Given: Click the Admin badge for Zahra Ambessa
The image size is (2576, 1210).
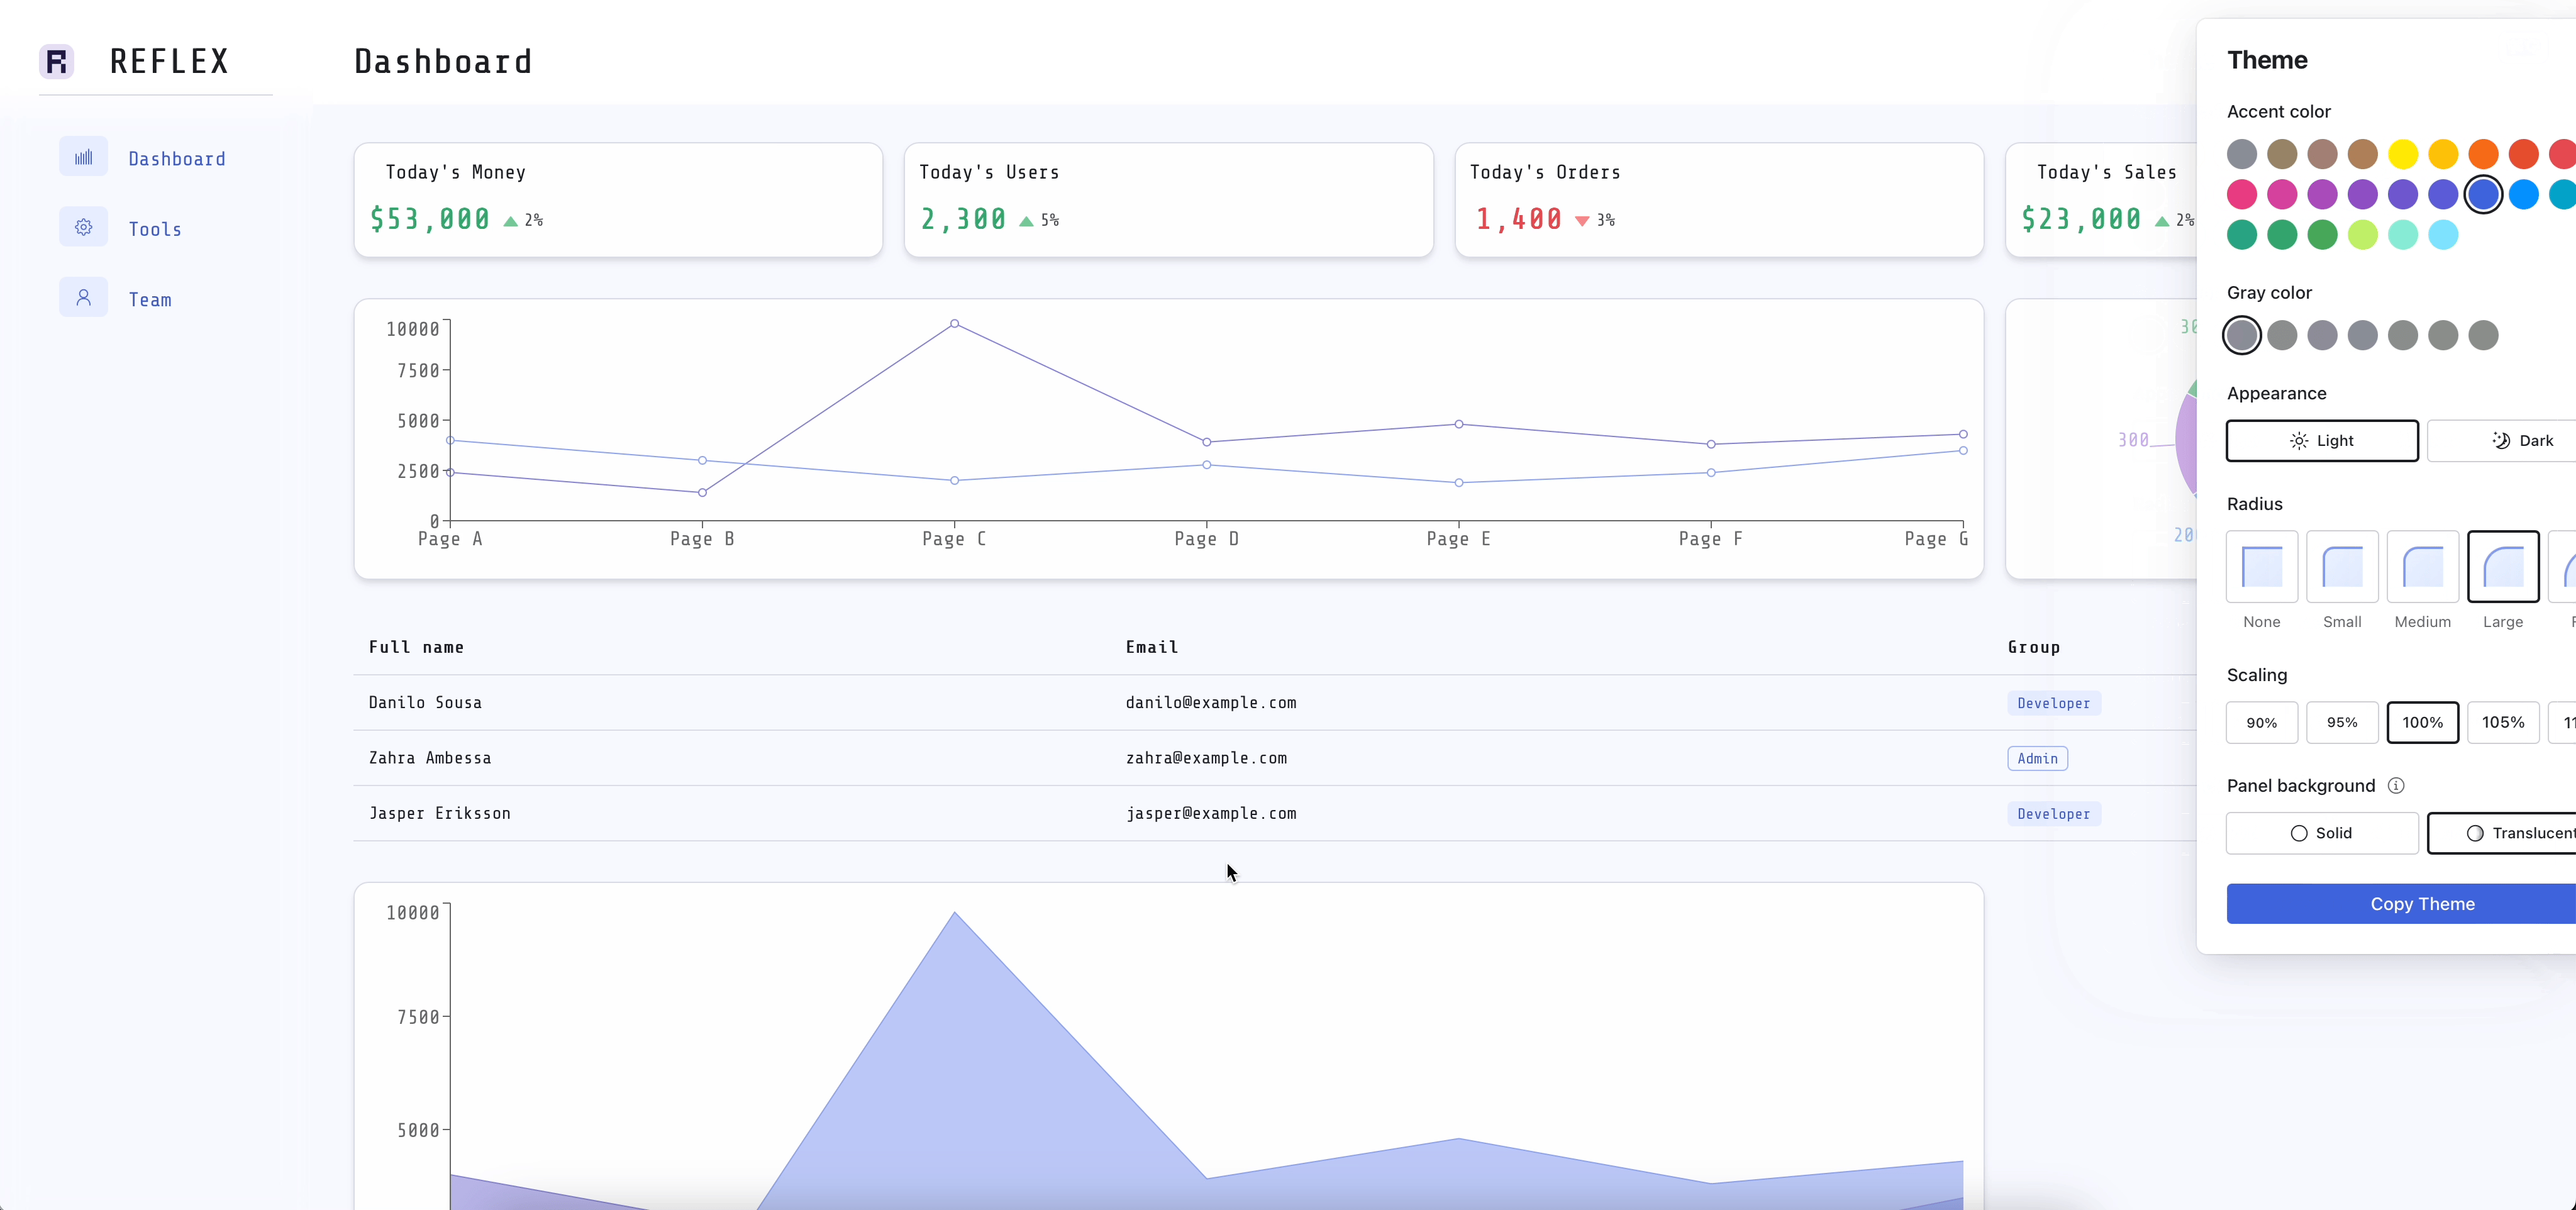Looking at the screenshot, I should tap(2037, 759).
